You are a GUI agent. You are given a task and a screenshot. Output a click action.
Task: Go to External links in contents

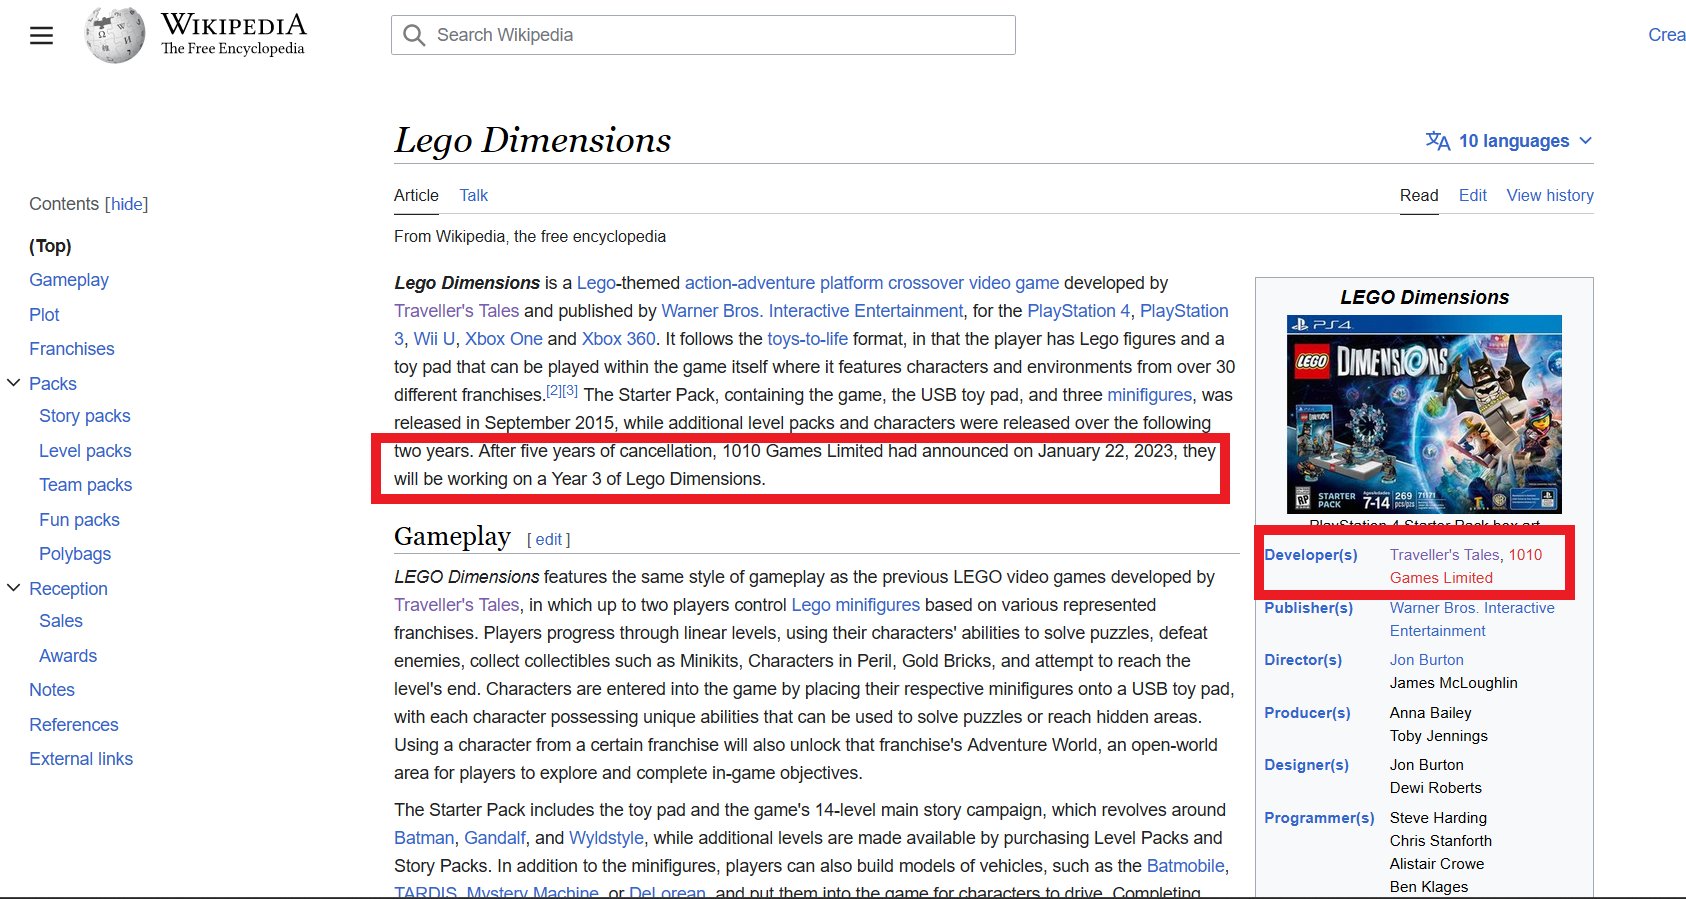coord(81,759)
